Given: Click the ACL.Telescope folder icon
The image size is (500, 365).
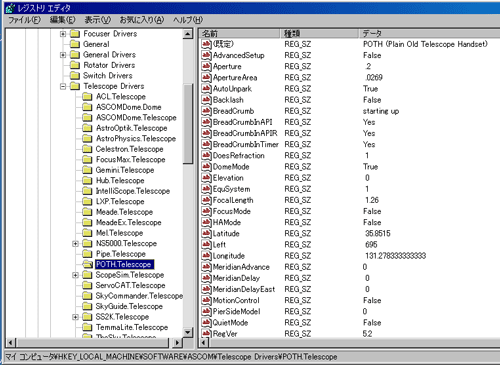Looking at the screenshot, I should (x=87, y=97).
